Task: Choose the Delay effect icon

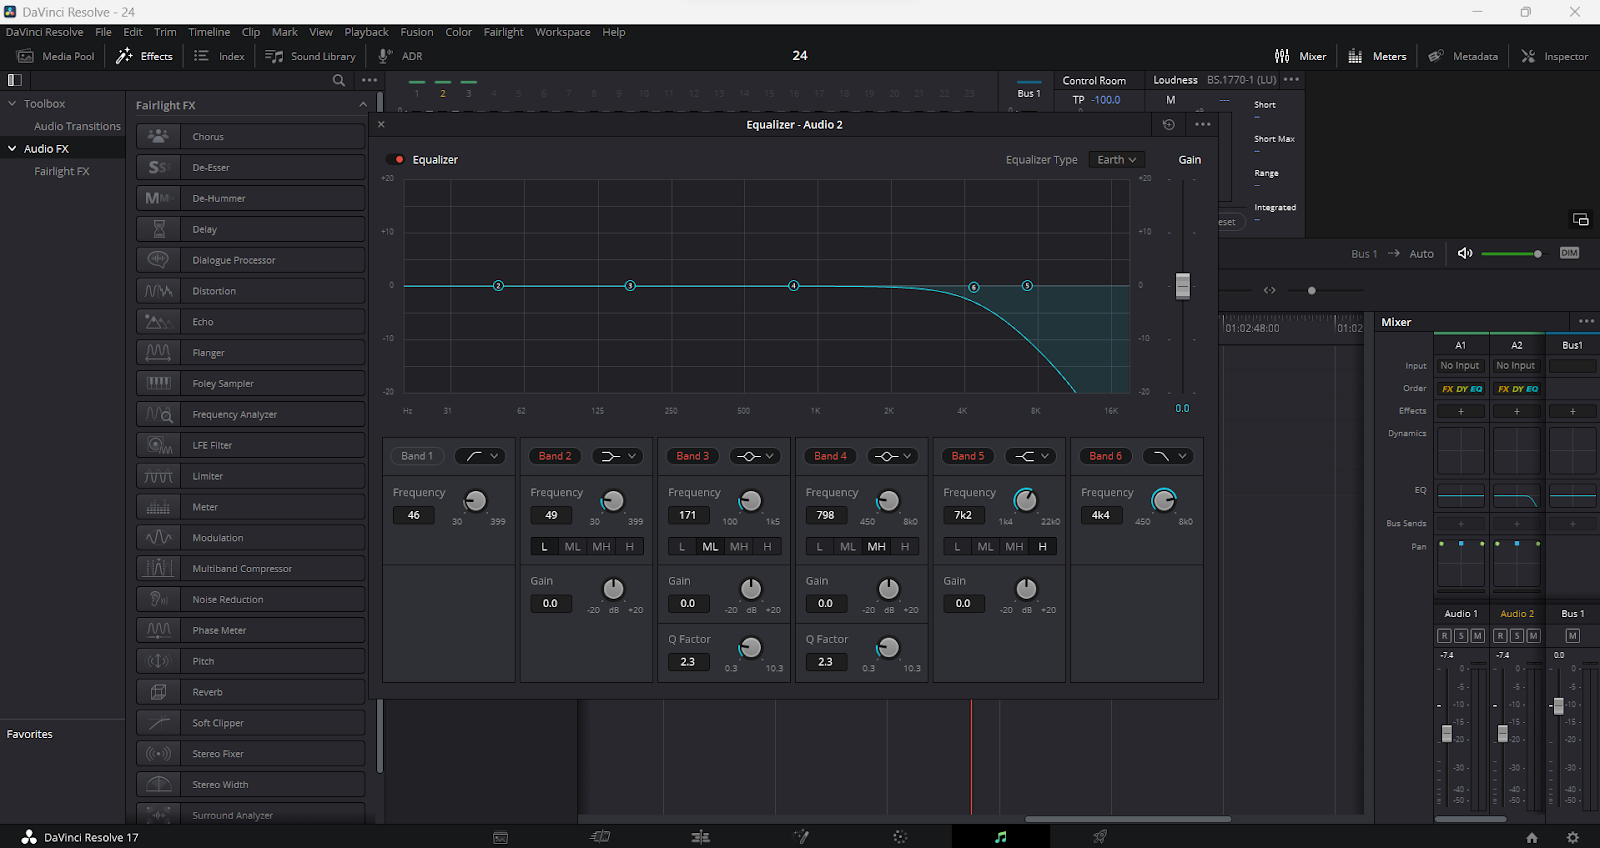Action: [x=158, y=229]
